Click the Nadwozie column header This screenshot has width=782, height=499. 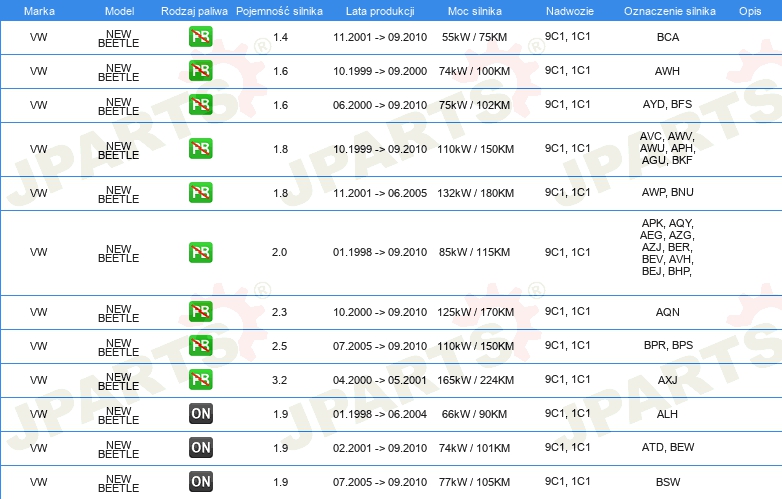point(570,11)
